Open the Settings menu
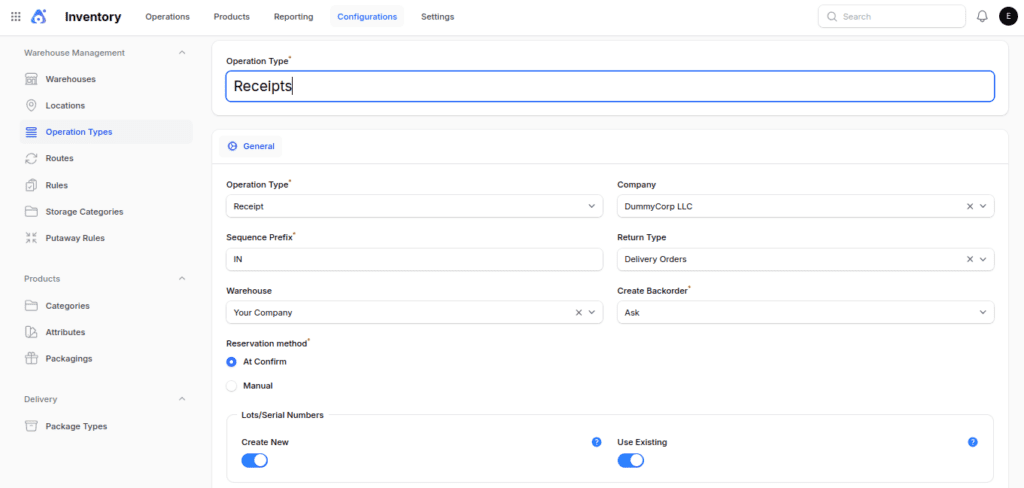This screenshot has width=1024, height=488. 438,16
